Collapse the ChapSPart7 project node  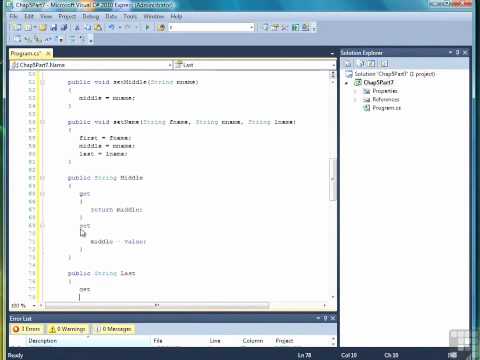[347, 83]
